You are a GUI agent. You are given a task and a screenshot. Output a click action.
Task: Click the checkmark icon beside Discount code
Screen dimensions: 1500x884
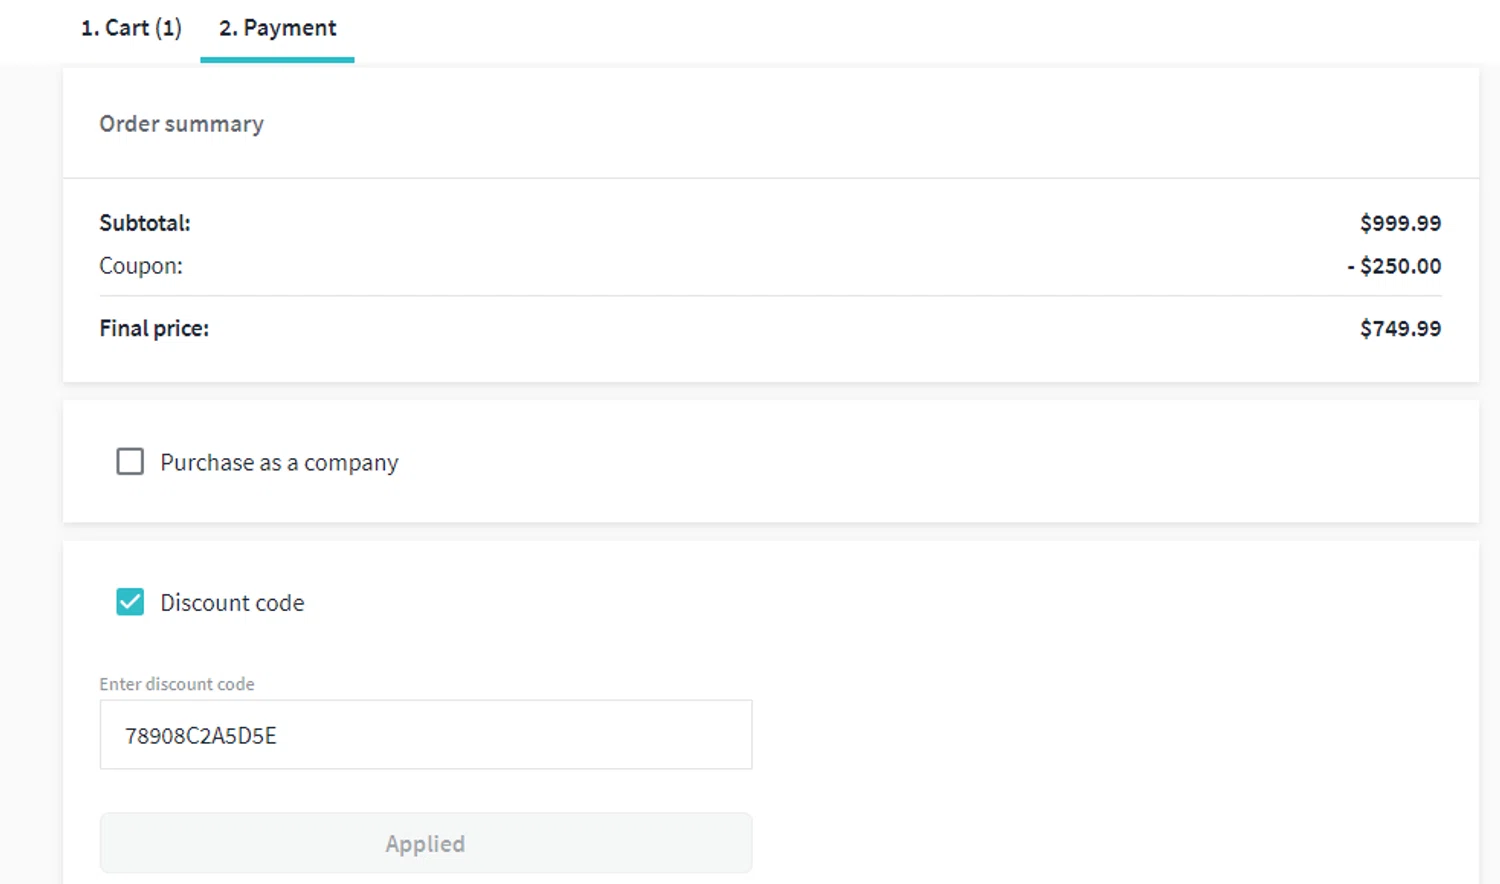[130, 602]
